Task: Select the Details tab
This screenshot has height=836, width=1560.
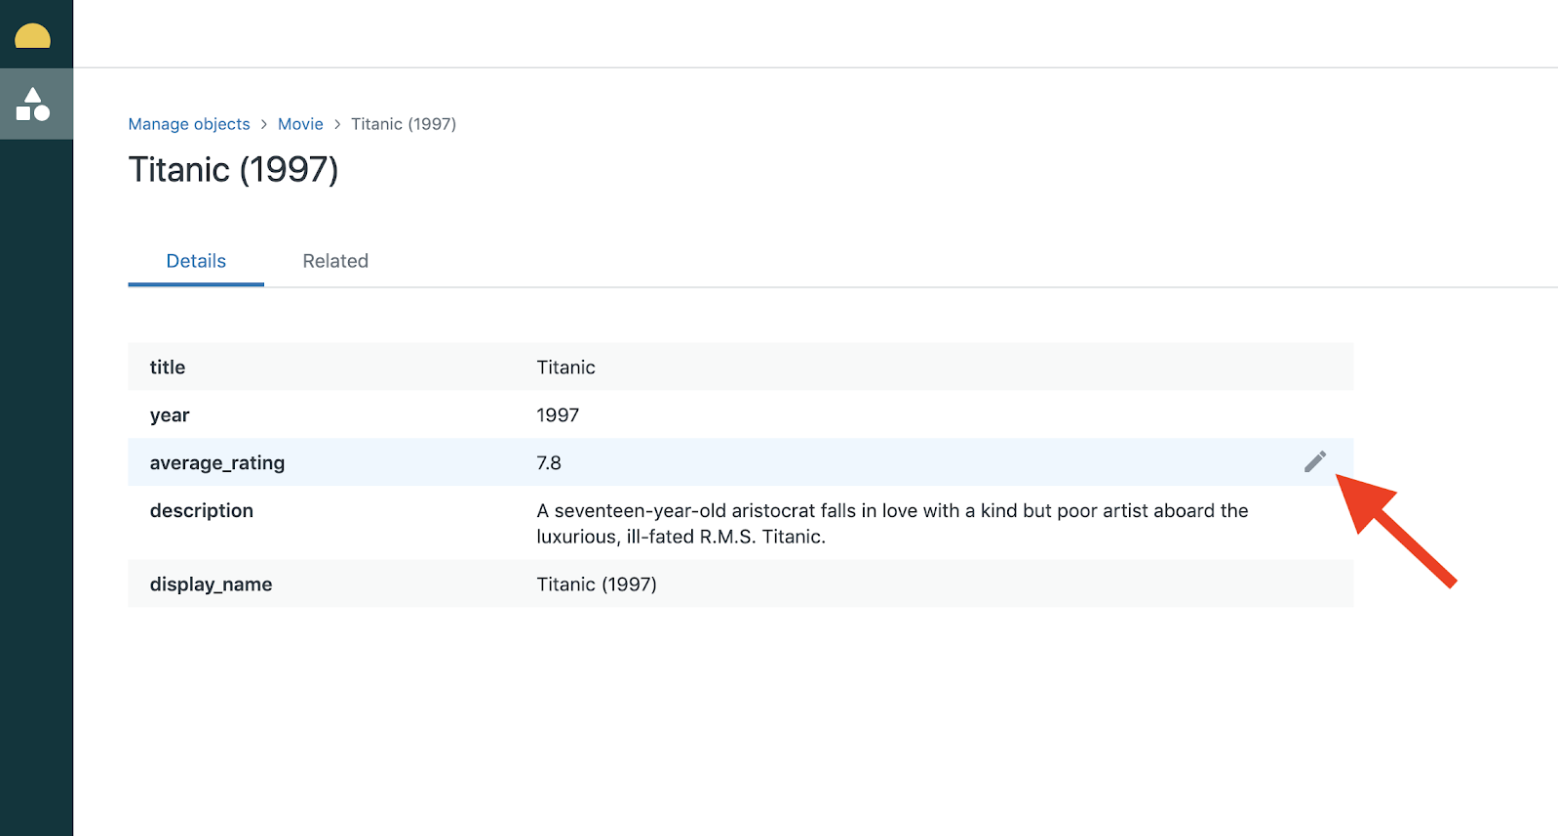Action: click(196, 261)
